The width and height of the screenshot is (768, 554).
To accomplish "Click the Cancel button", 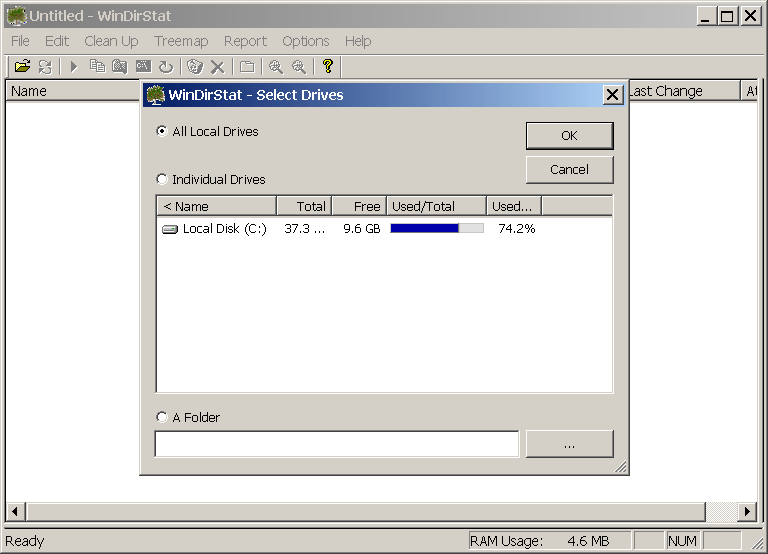I will click(x=569, y=170).
